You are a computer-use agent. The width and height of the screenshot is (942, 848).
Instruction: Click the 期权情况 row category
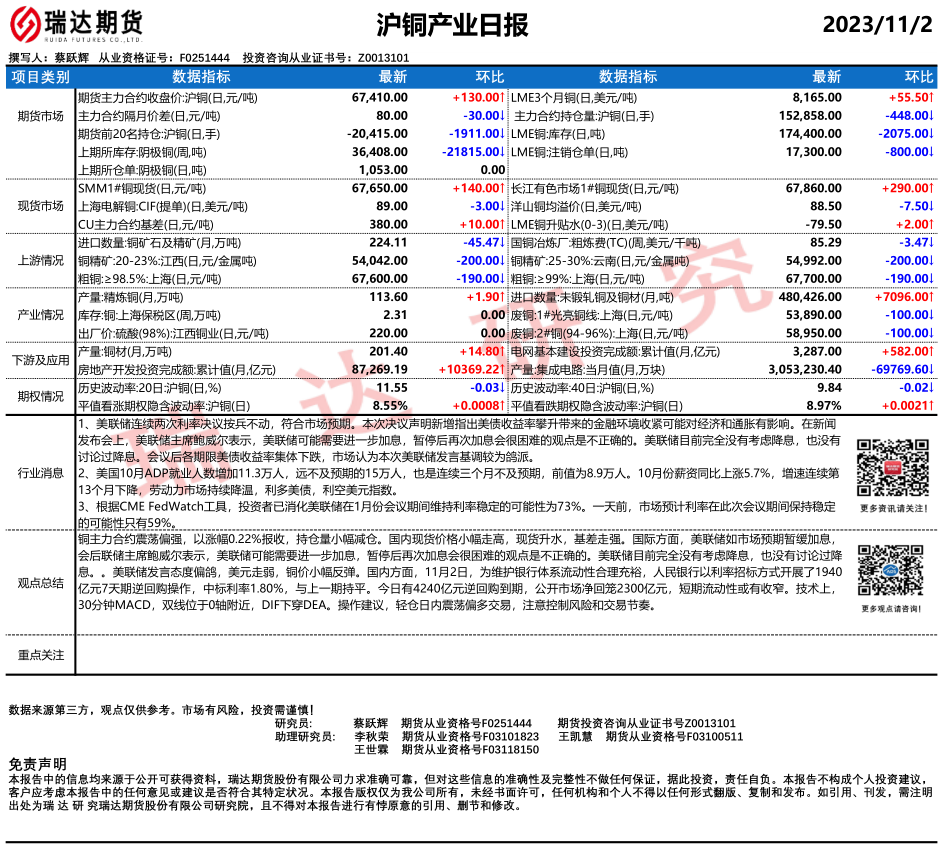click(x=41, y=396)
